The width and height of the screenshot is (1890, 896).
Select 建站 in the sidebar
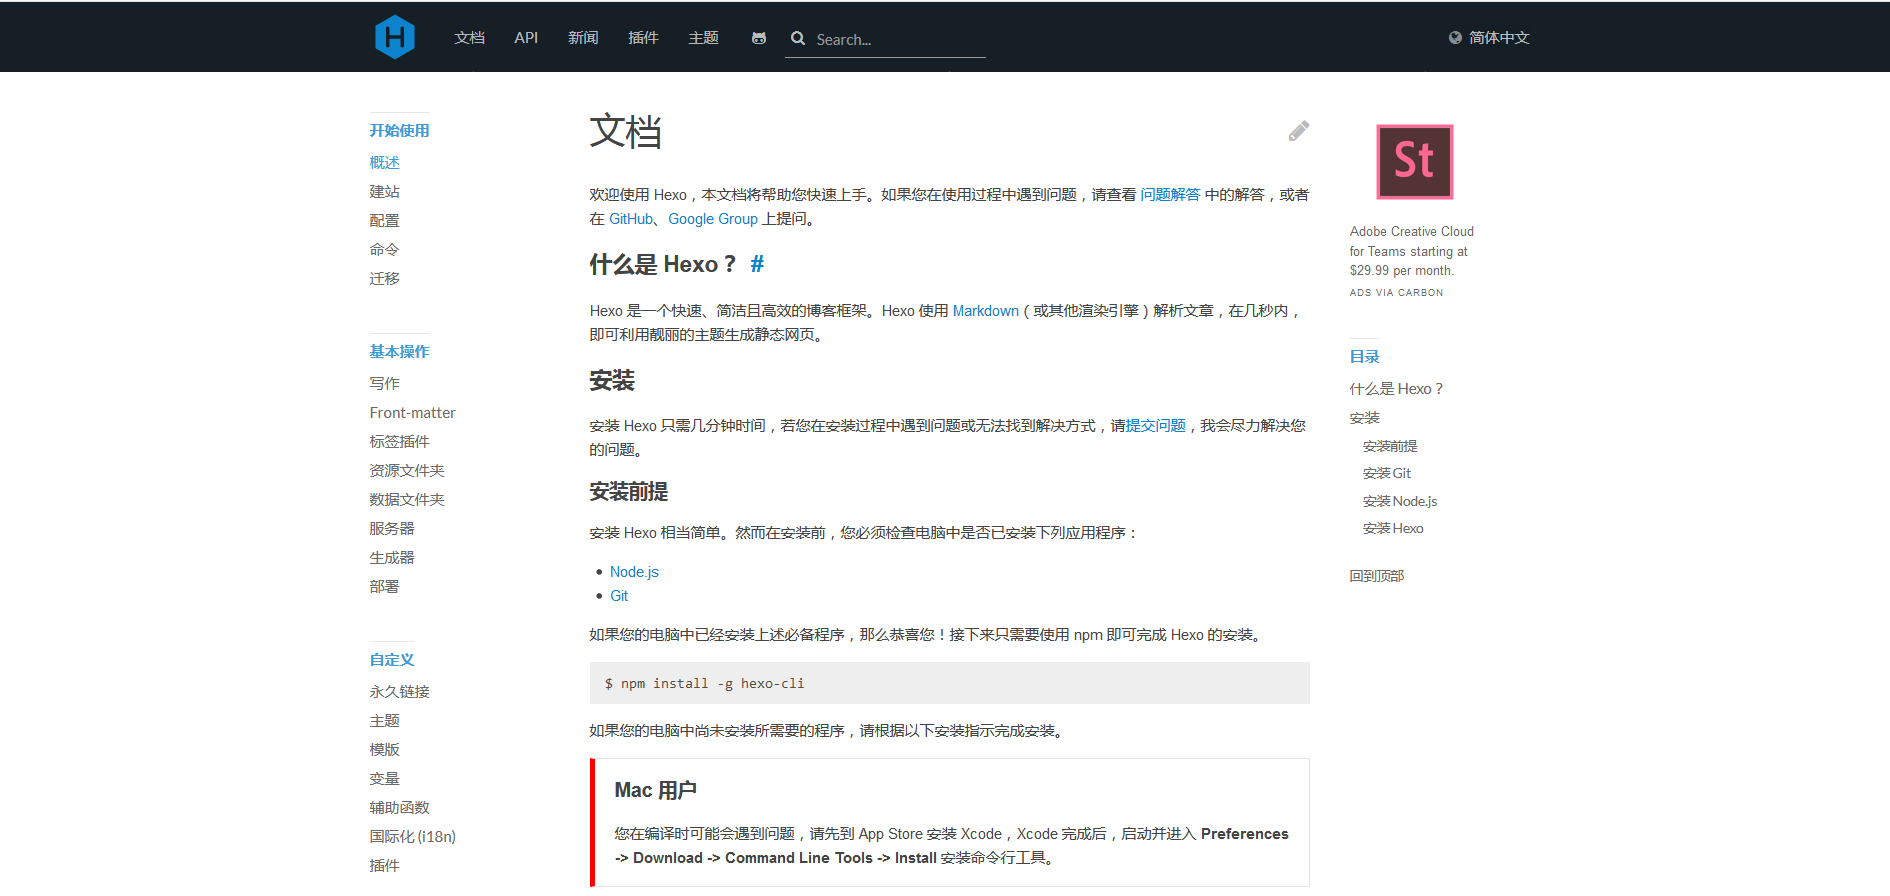click(x=384, y=191)
